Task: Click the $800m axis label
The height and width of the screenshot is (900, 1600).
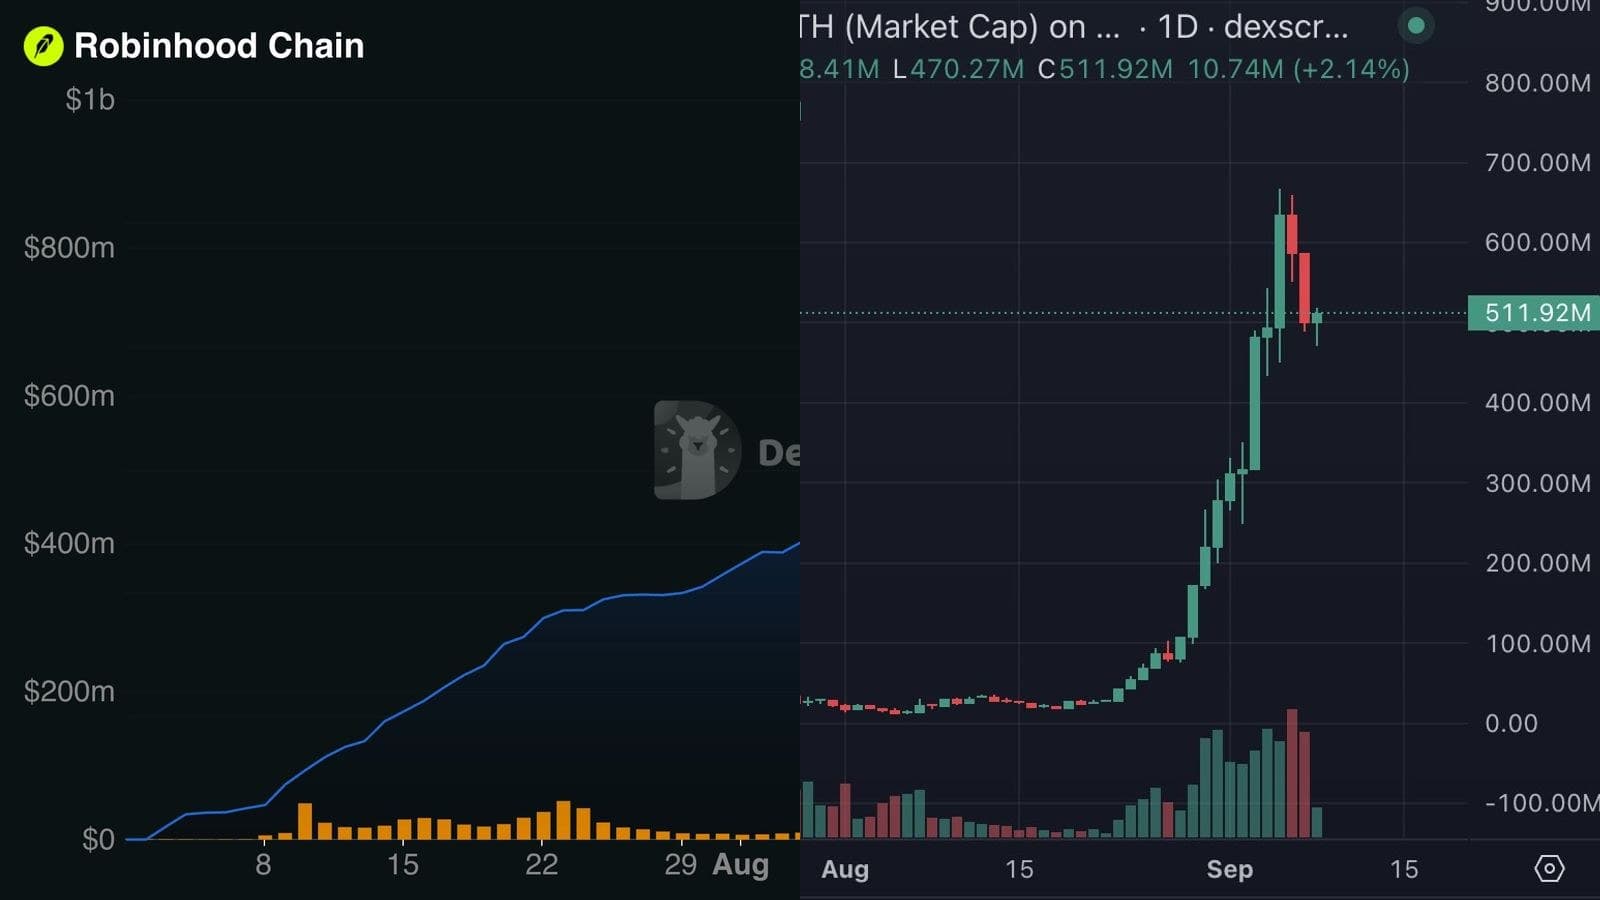Action: 69,248
